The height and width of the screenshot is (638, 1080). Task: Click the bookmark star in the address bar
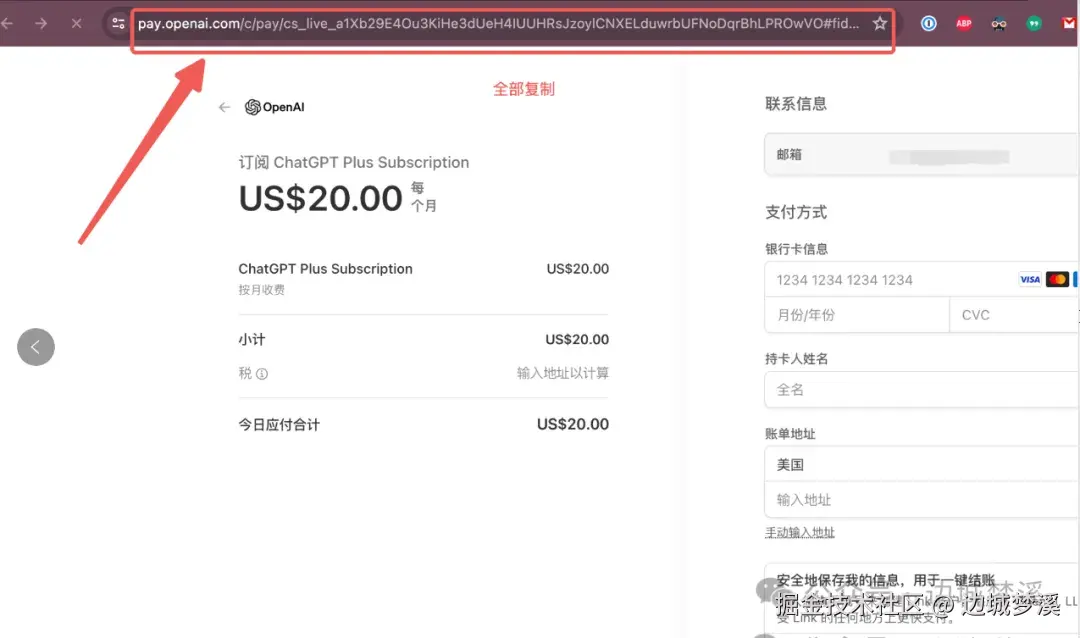click(877, 22)
